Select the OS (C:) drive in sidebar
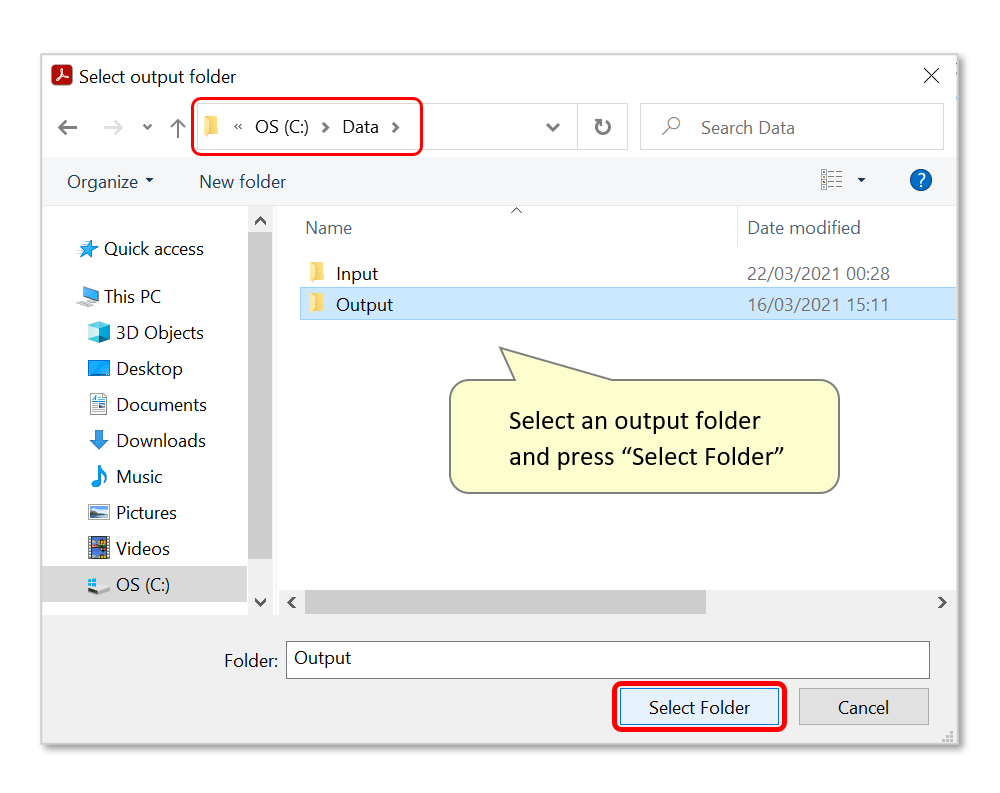1000x793 pixels. click(144, 584)
